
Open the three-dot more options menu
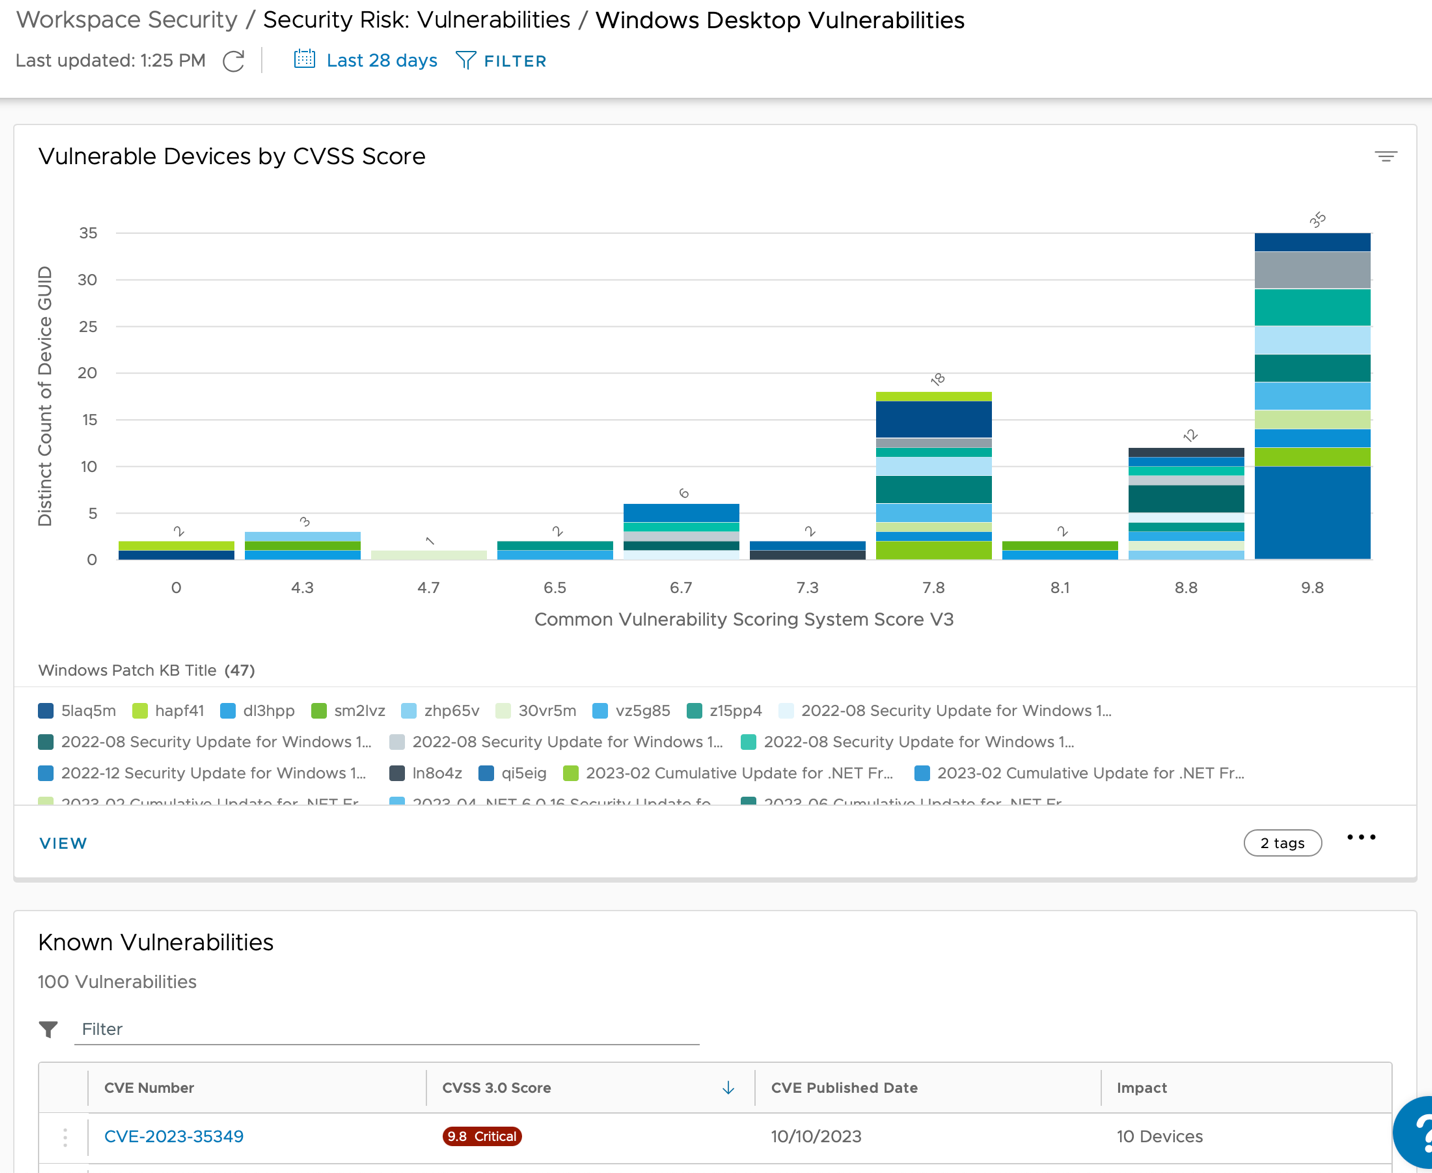[1361, 838]
